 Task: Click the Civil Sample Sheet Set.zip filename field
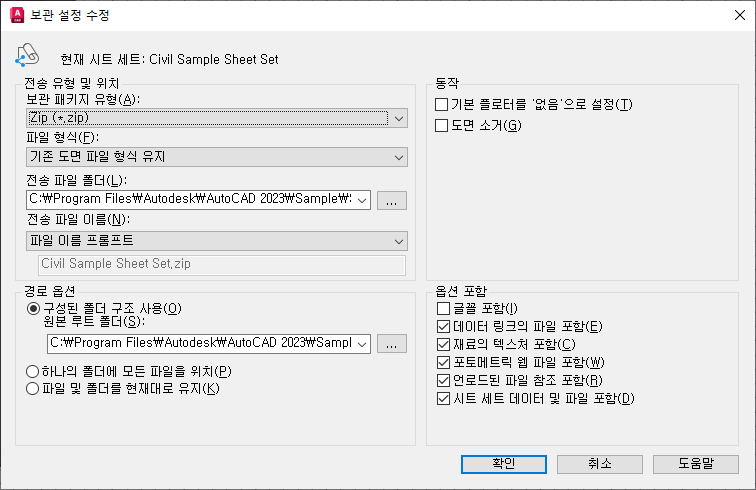coord(222,264)
